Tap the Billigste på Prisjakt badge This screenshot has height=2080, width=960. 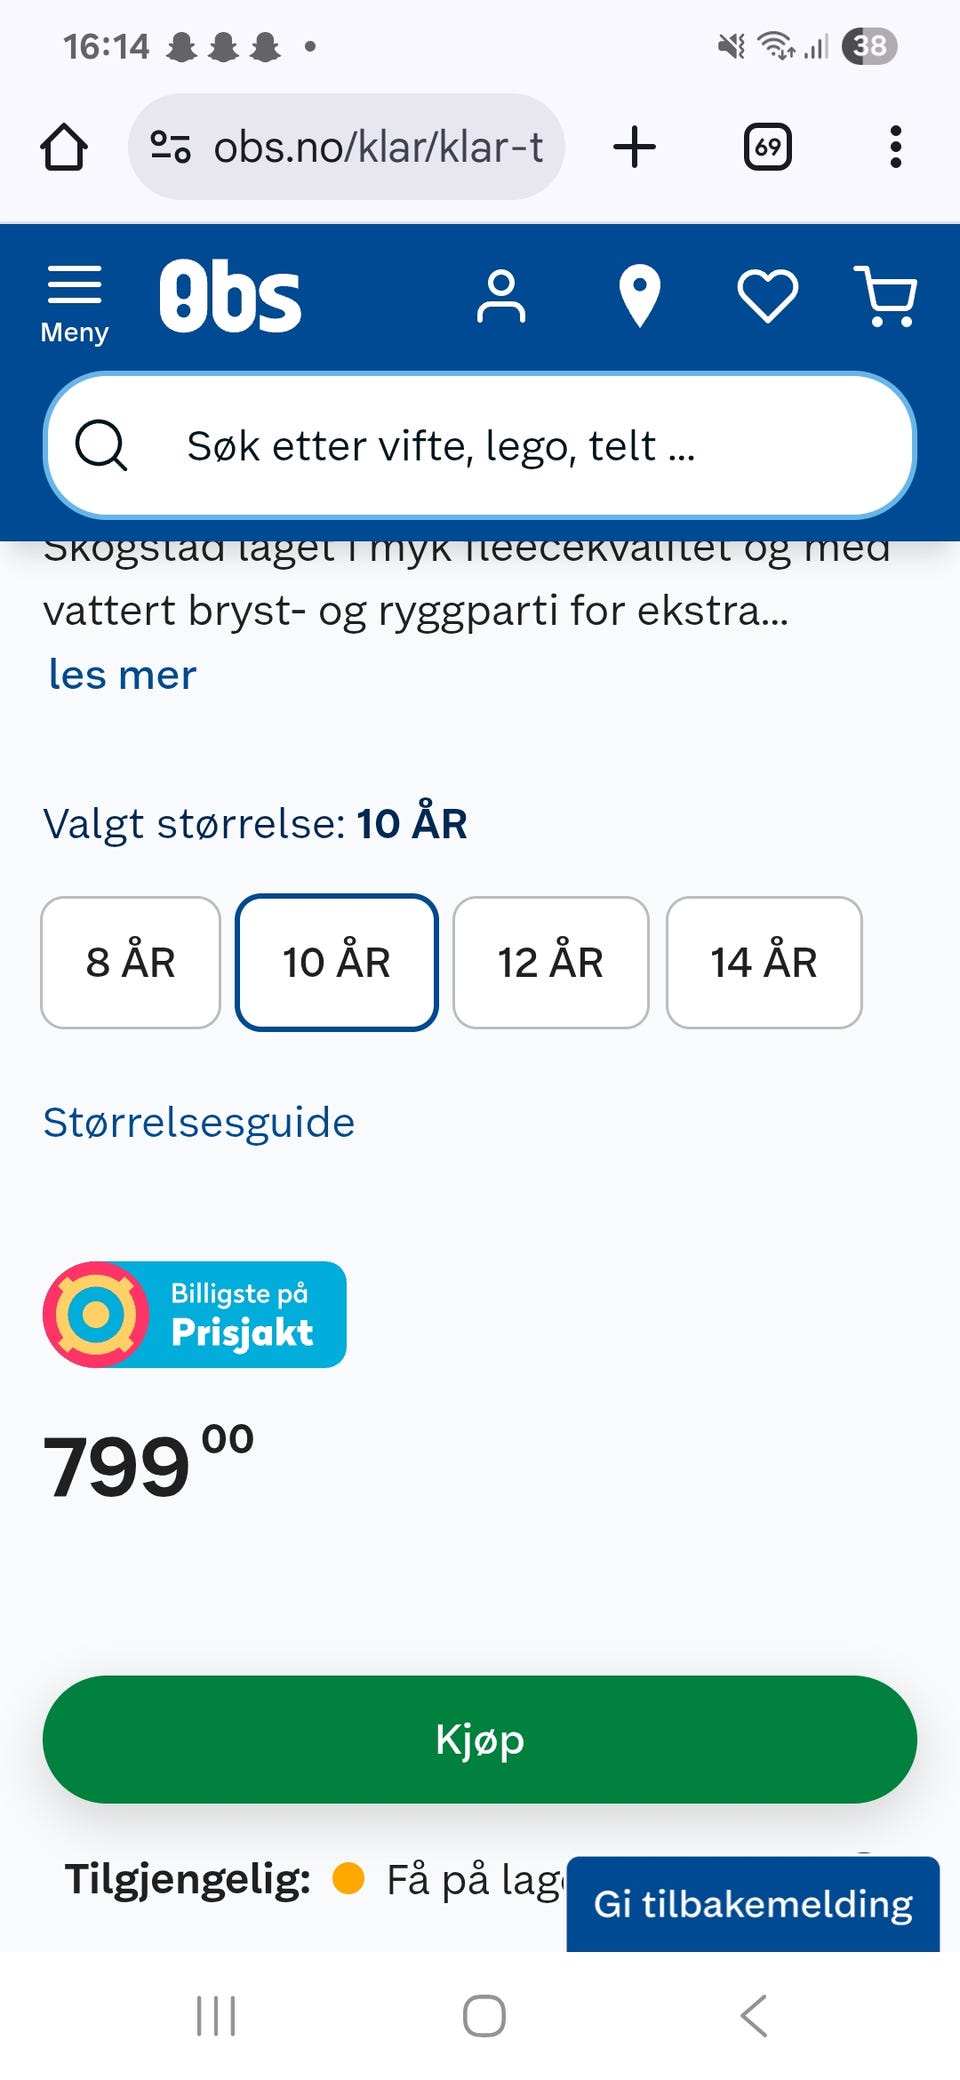click(x=195, y=1314)
